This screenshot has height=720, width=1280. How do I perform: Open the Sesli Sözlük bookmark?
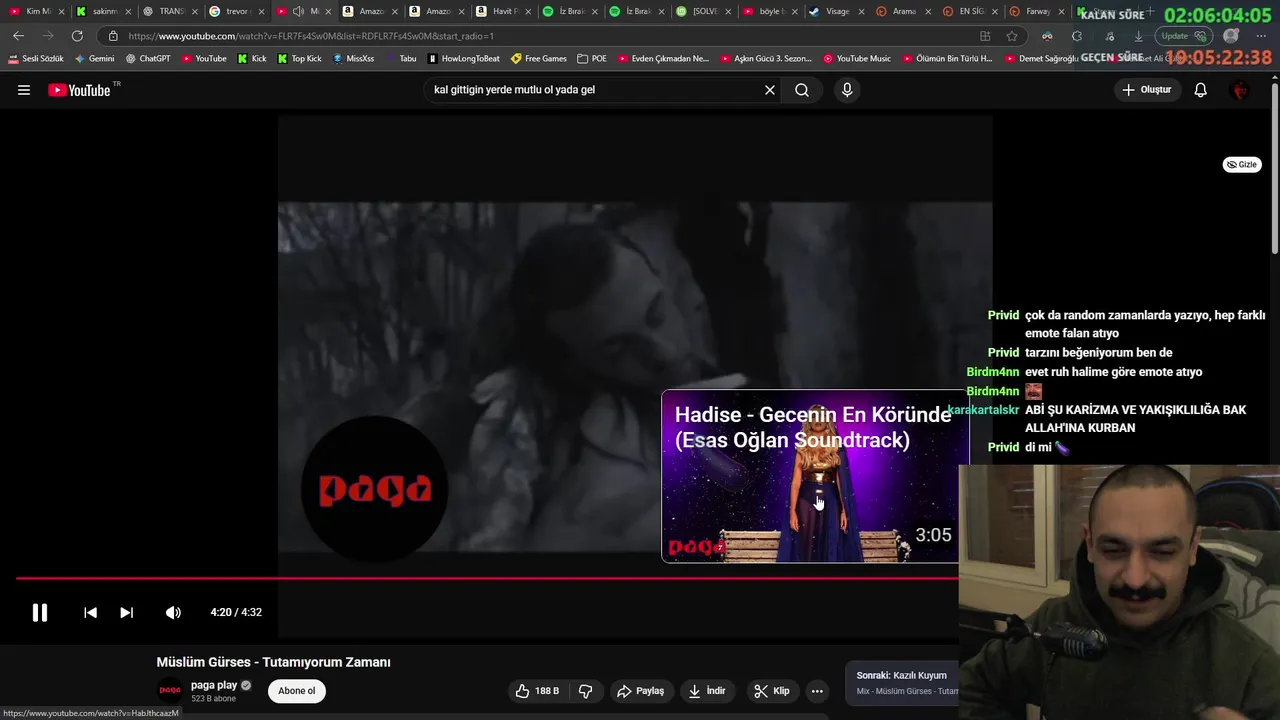click(x=36, y=59)
